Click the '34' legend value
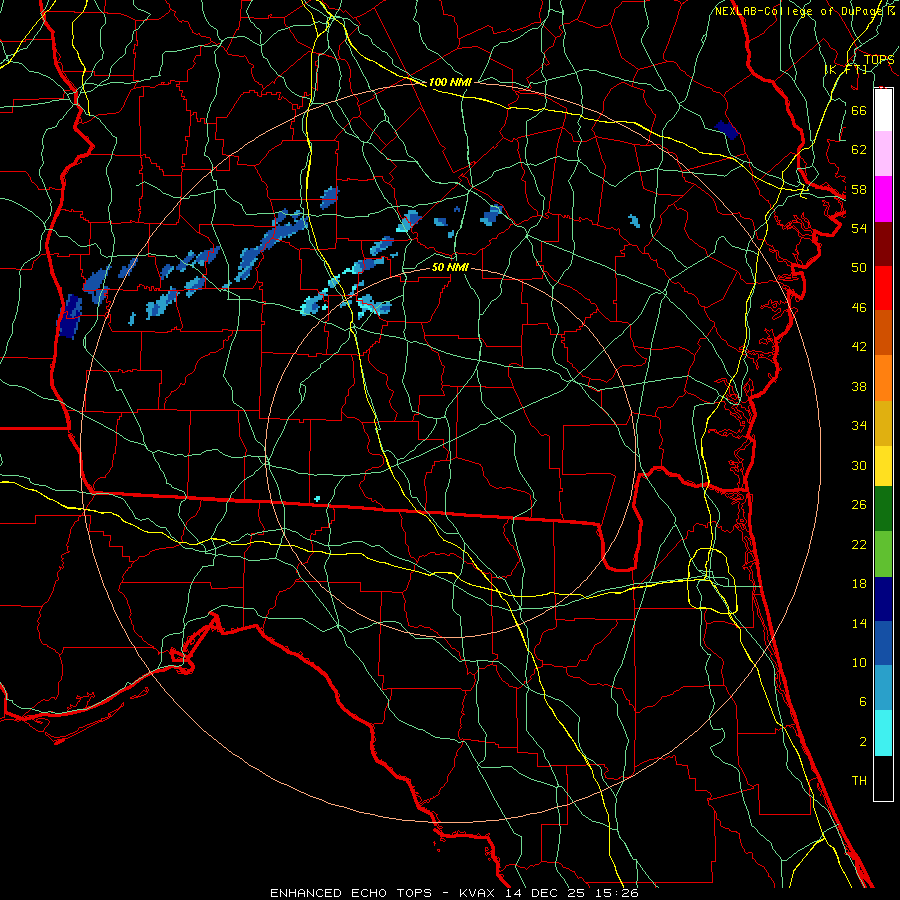 [859, 426]
